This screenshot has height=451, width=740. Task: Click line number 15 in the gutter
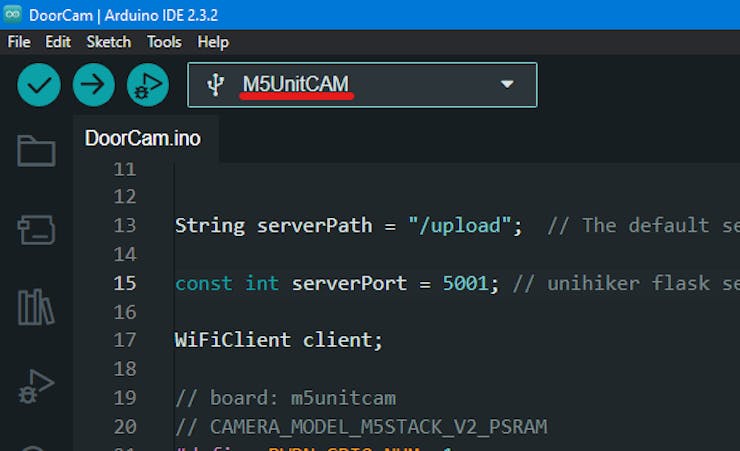(x=125, y=283)
